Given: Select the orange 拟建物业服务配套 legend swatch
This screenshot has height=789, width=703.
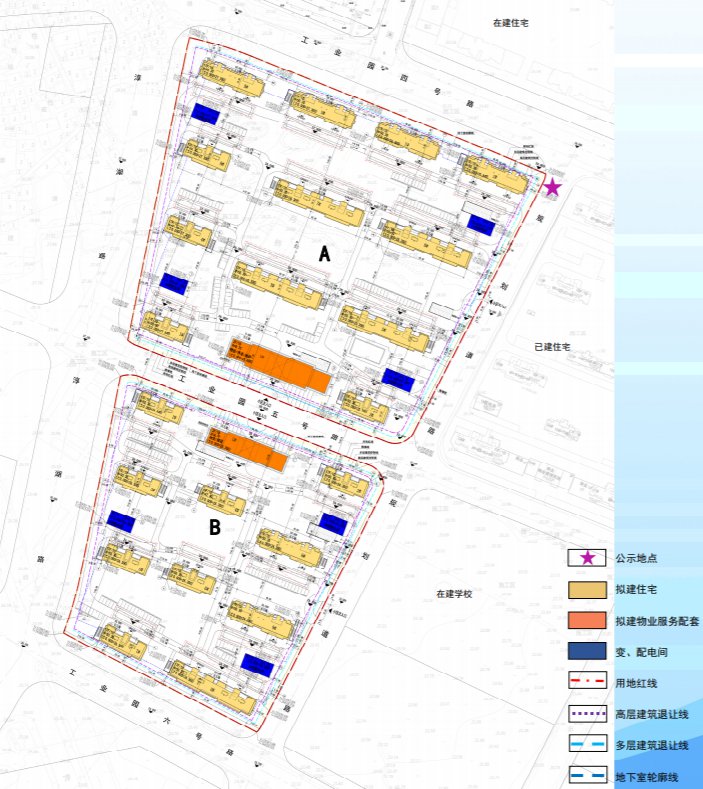Looking at the screenshot, I should (x=587, y=620).
